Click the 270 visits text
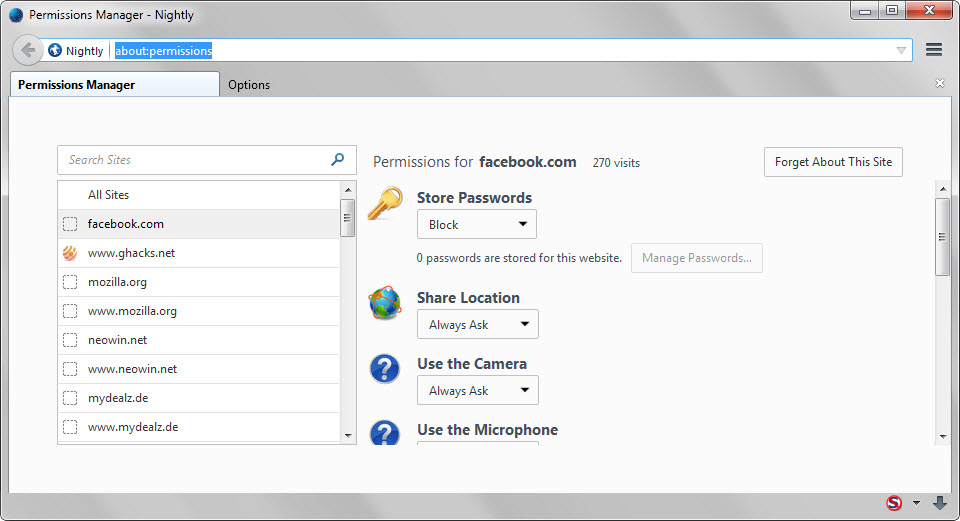 click(x=616, y=163)
